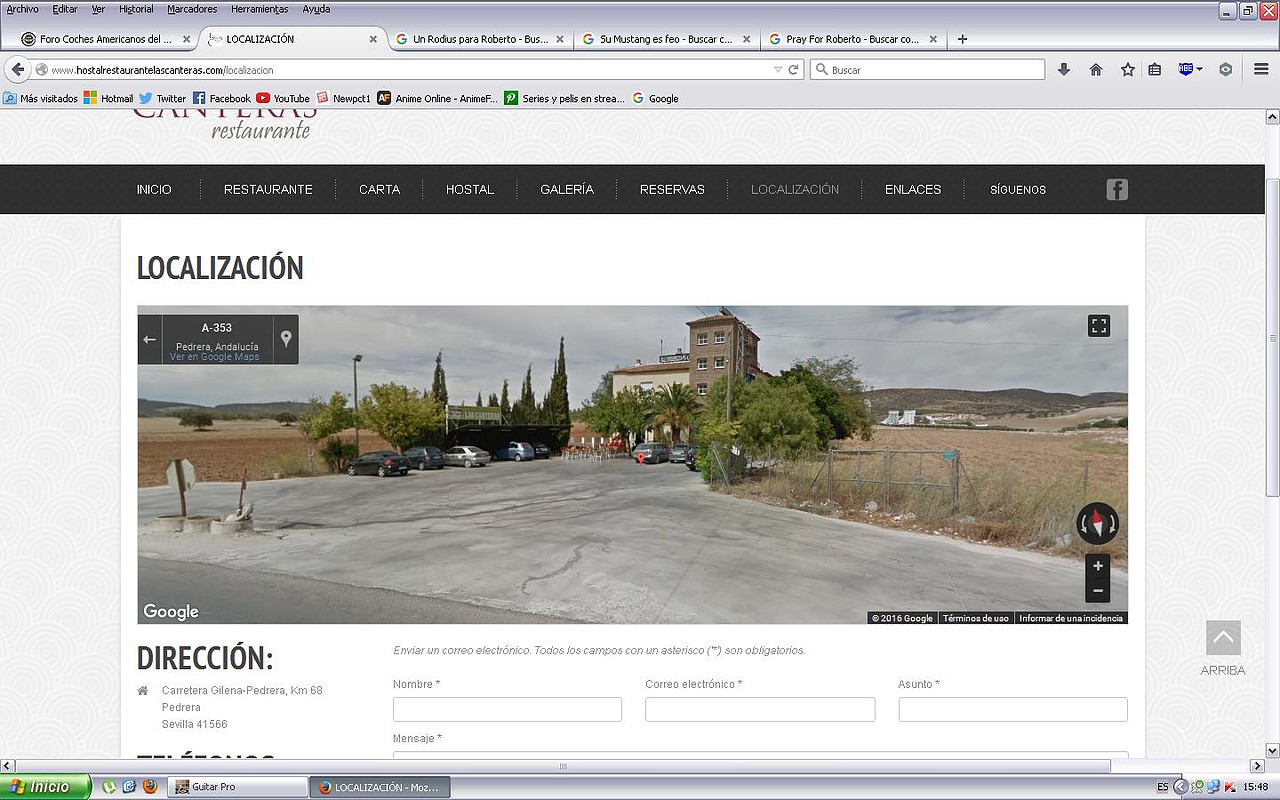Click the hexagon eye extension icon

pyautogui.click(x=1226, y=69)
